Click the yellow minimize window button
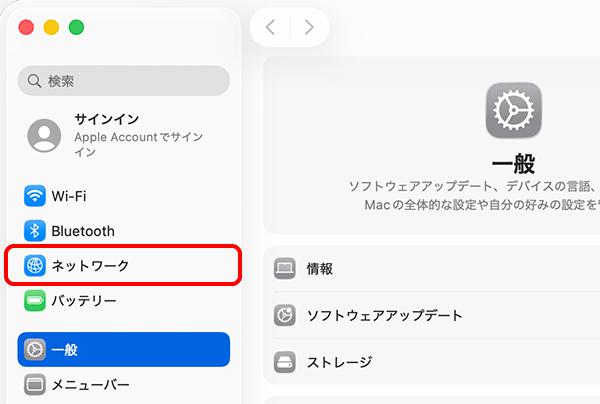 (x=50, y=27)
